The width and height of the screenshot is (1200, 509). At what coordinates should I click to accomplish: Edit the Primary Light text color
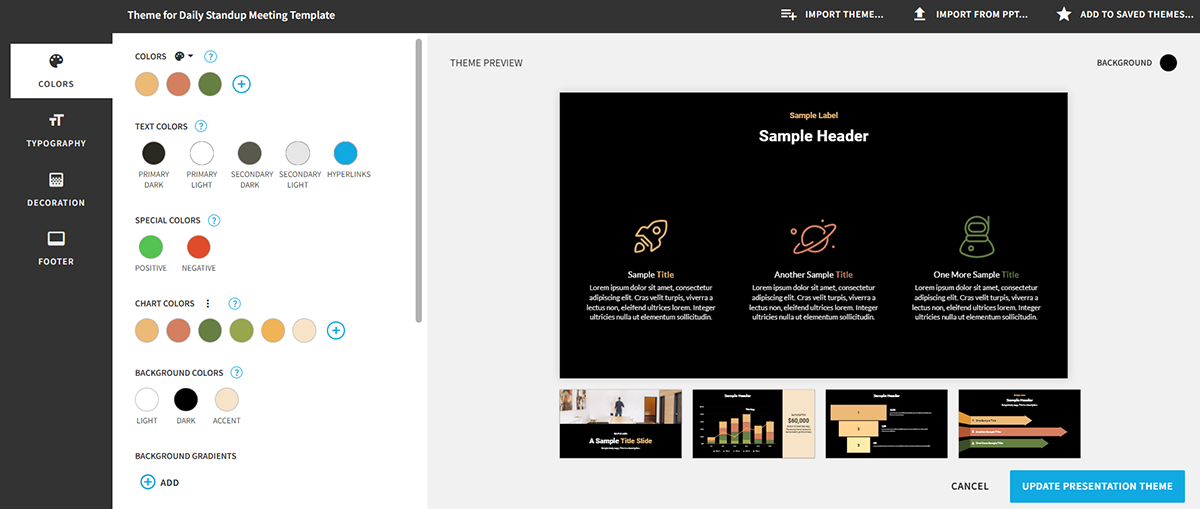[x=202, y=153]
